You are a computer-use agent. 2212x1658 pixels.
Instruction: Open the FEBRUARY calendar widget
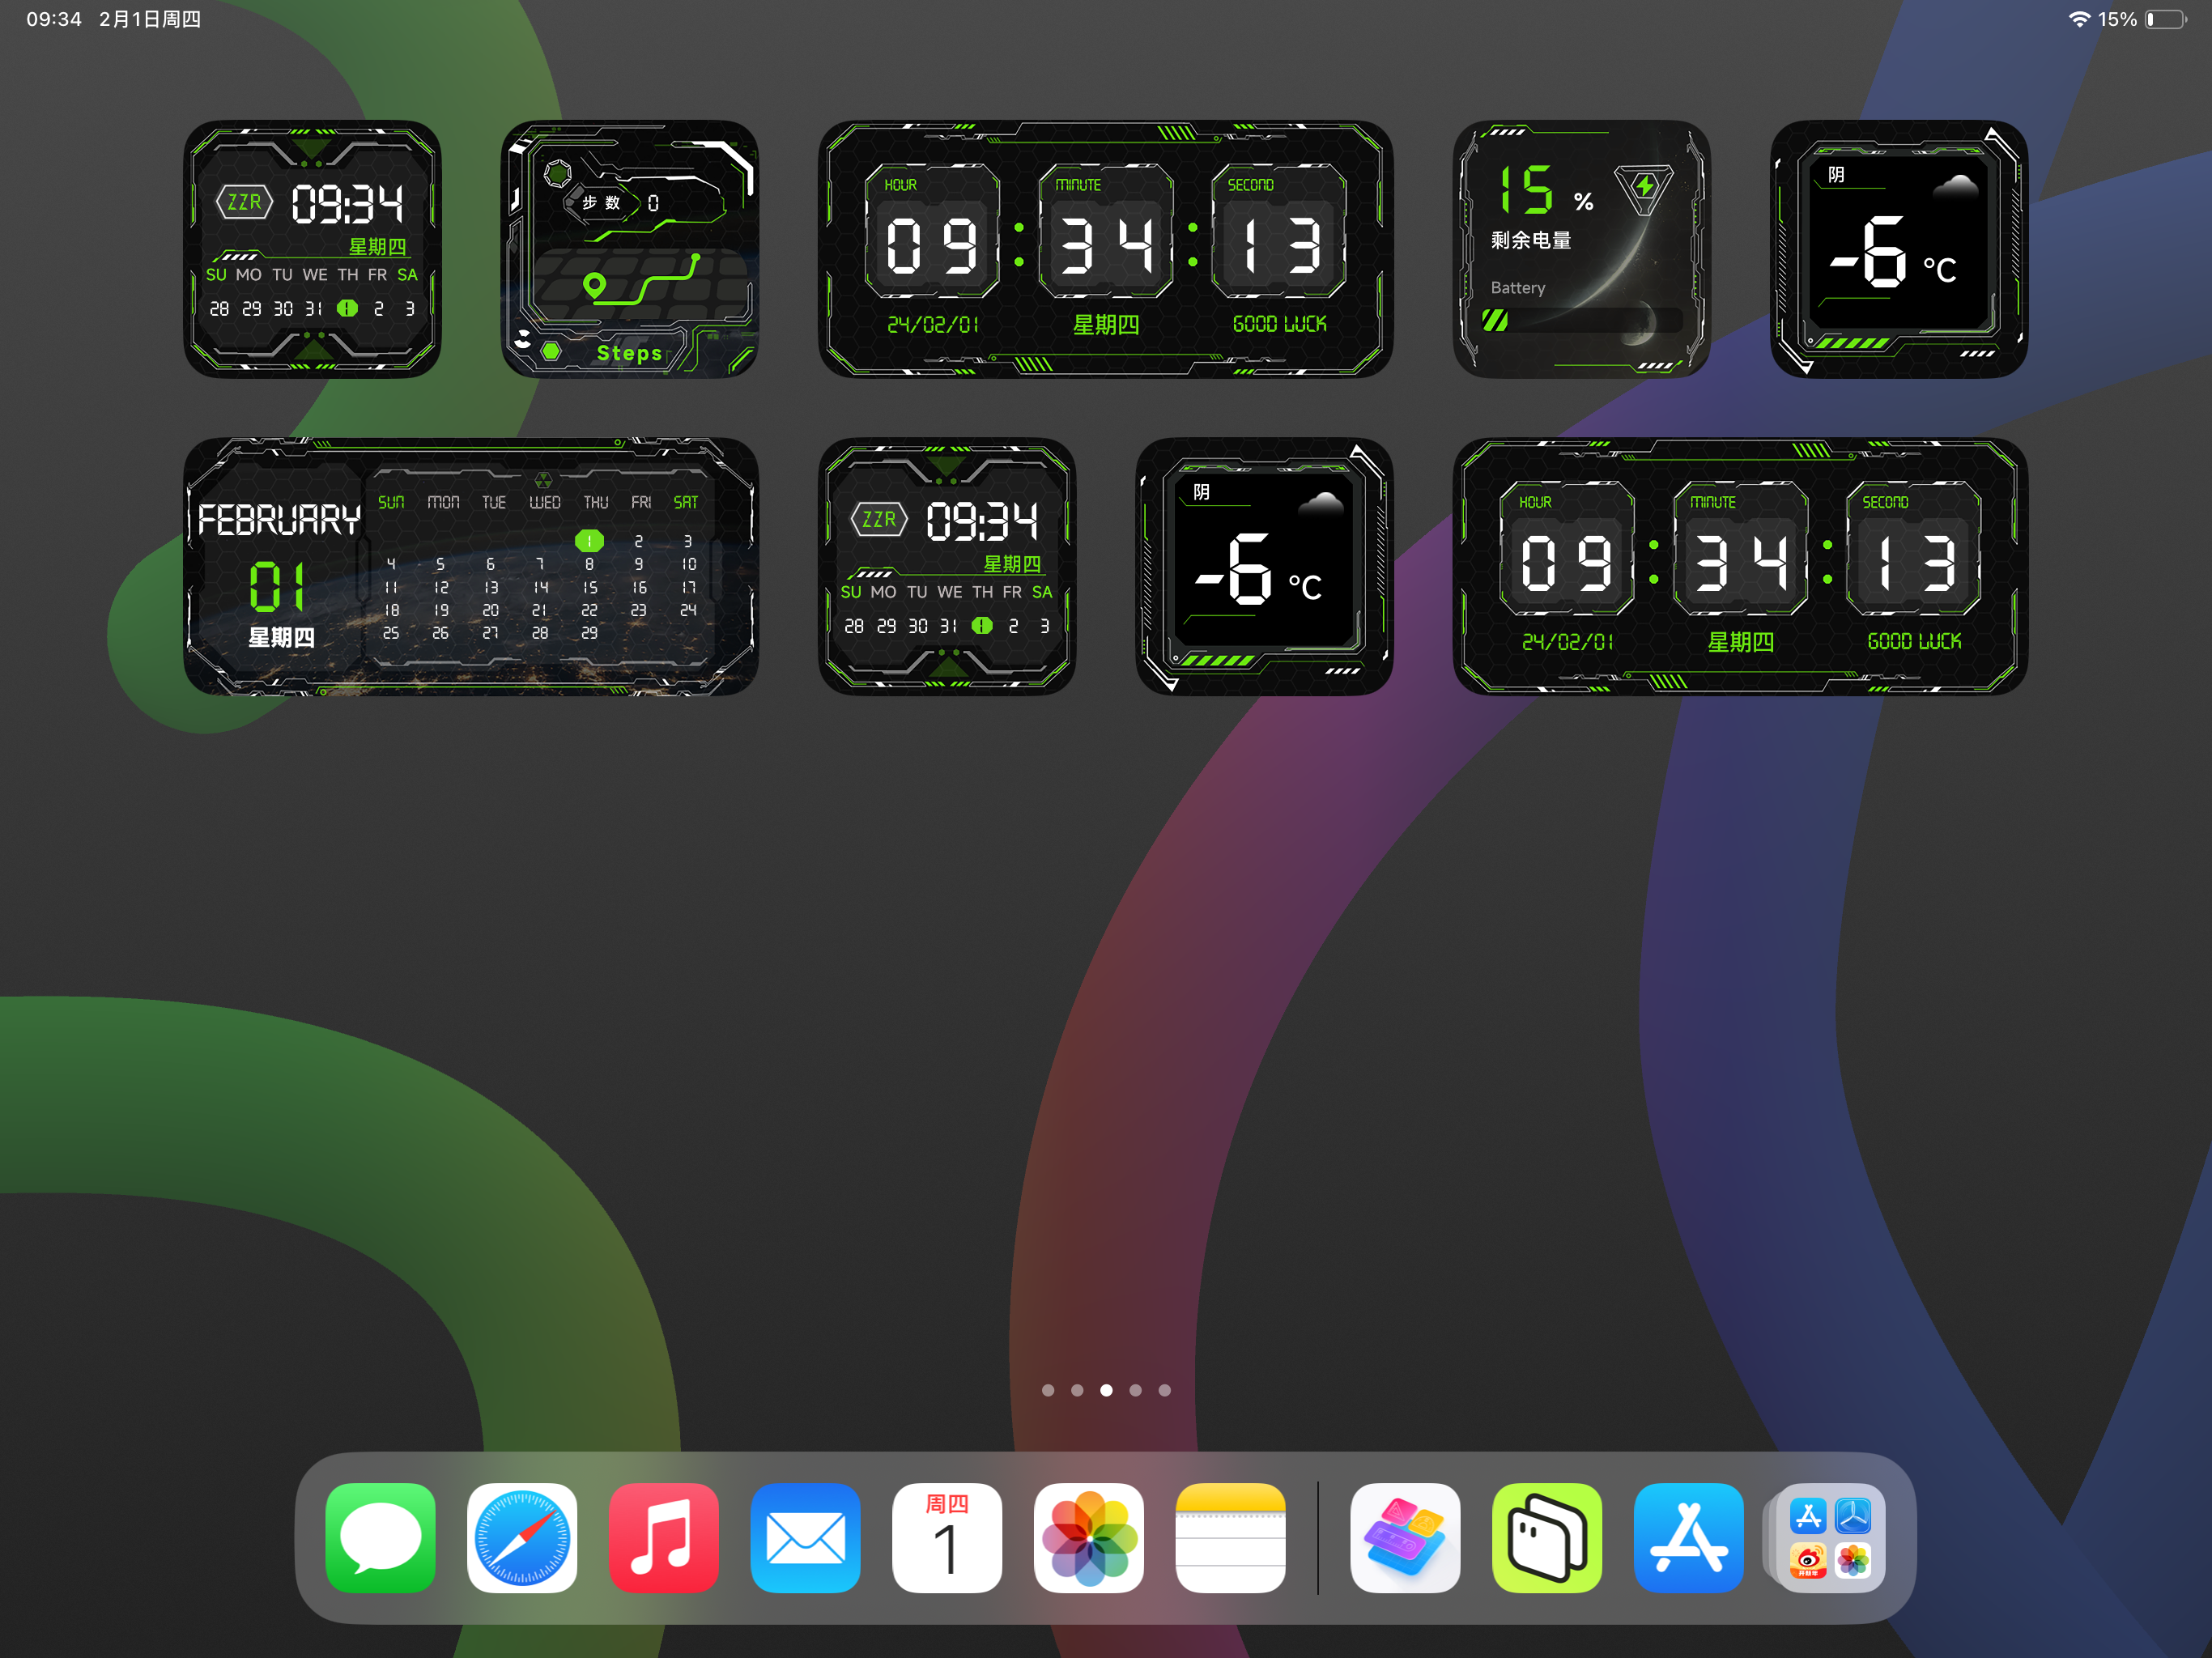click(x=471, y=566)
